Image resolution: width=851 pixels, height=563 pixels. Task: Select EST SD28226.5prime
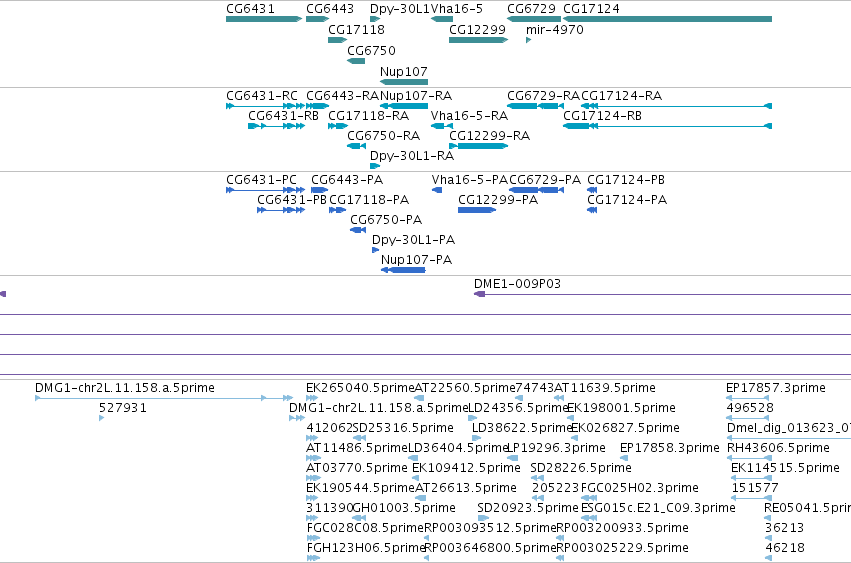coord(581,469)
